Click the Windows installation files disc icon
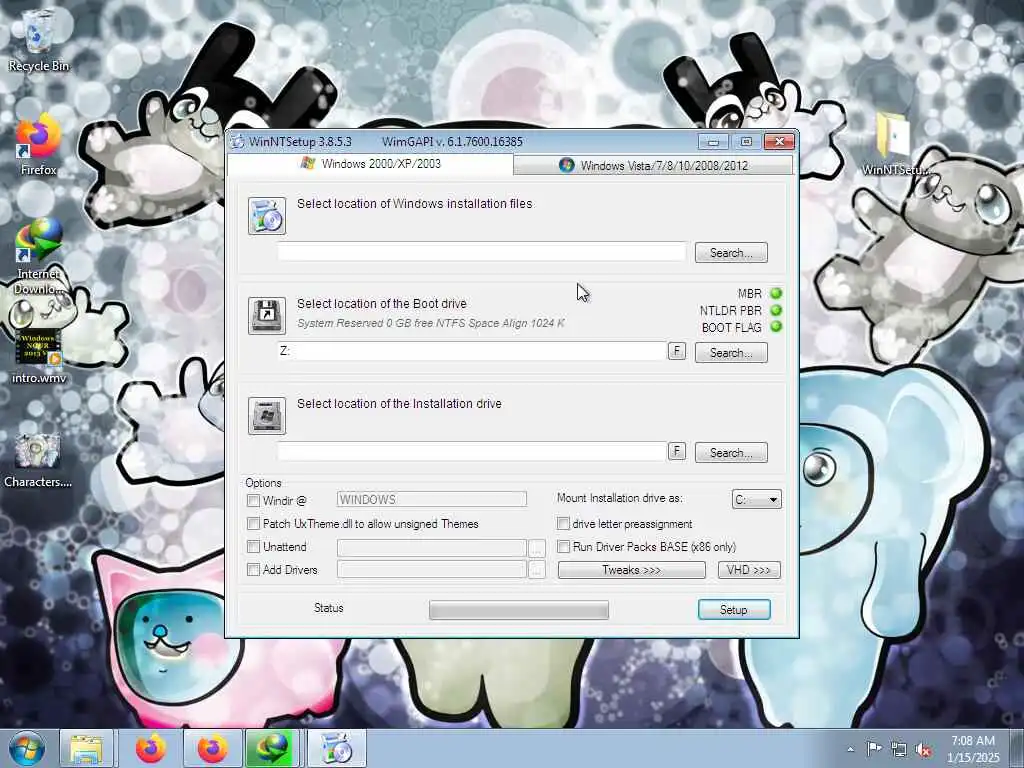Screen dimensions: 1024x768 tap(266, 216)
